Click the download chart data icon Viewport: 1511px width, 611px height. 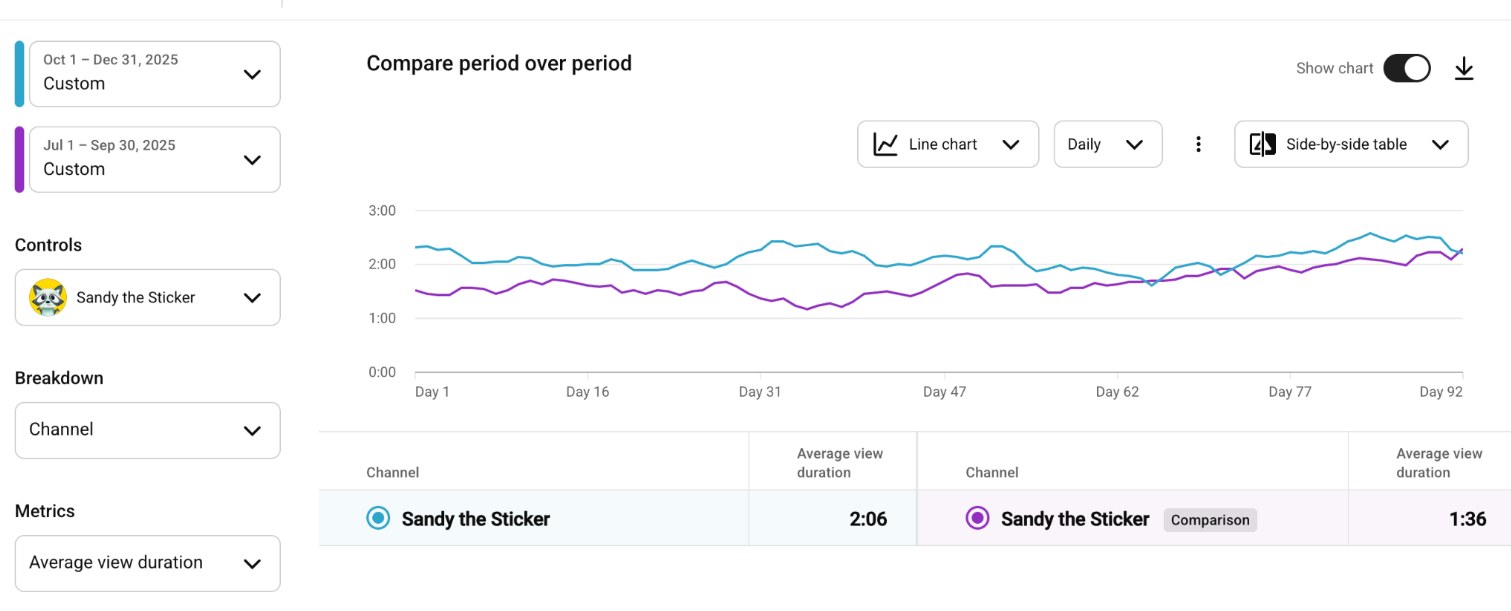pyautogui.click(x=1464, y=69)
